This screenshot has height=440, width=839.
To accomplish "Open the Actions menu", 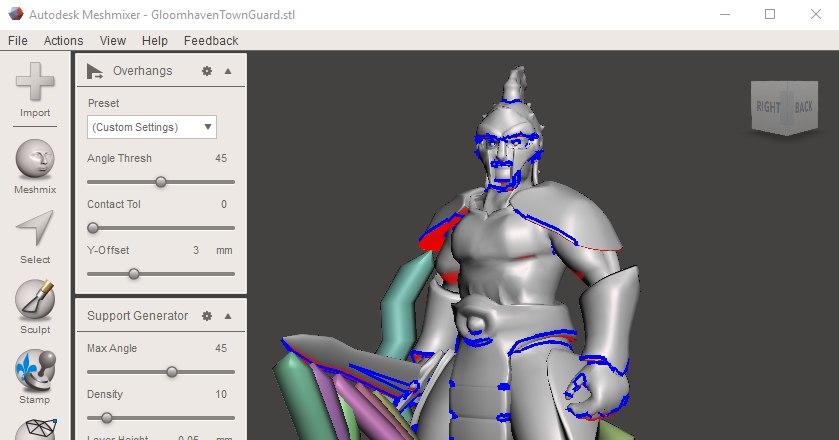I will tap(64, 41).
